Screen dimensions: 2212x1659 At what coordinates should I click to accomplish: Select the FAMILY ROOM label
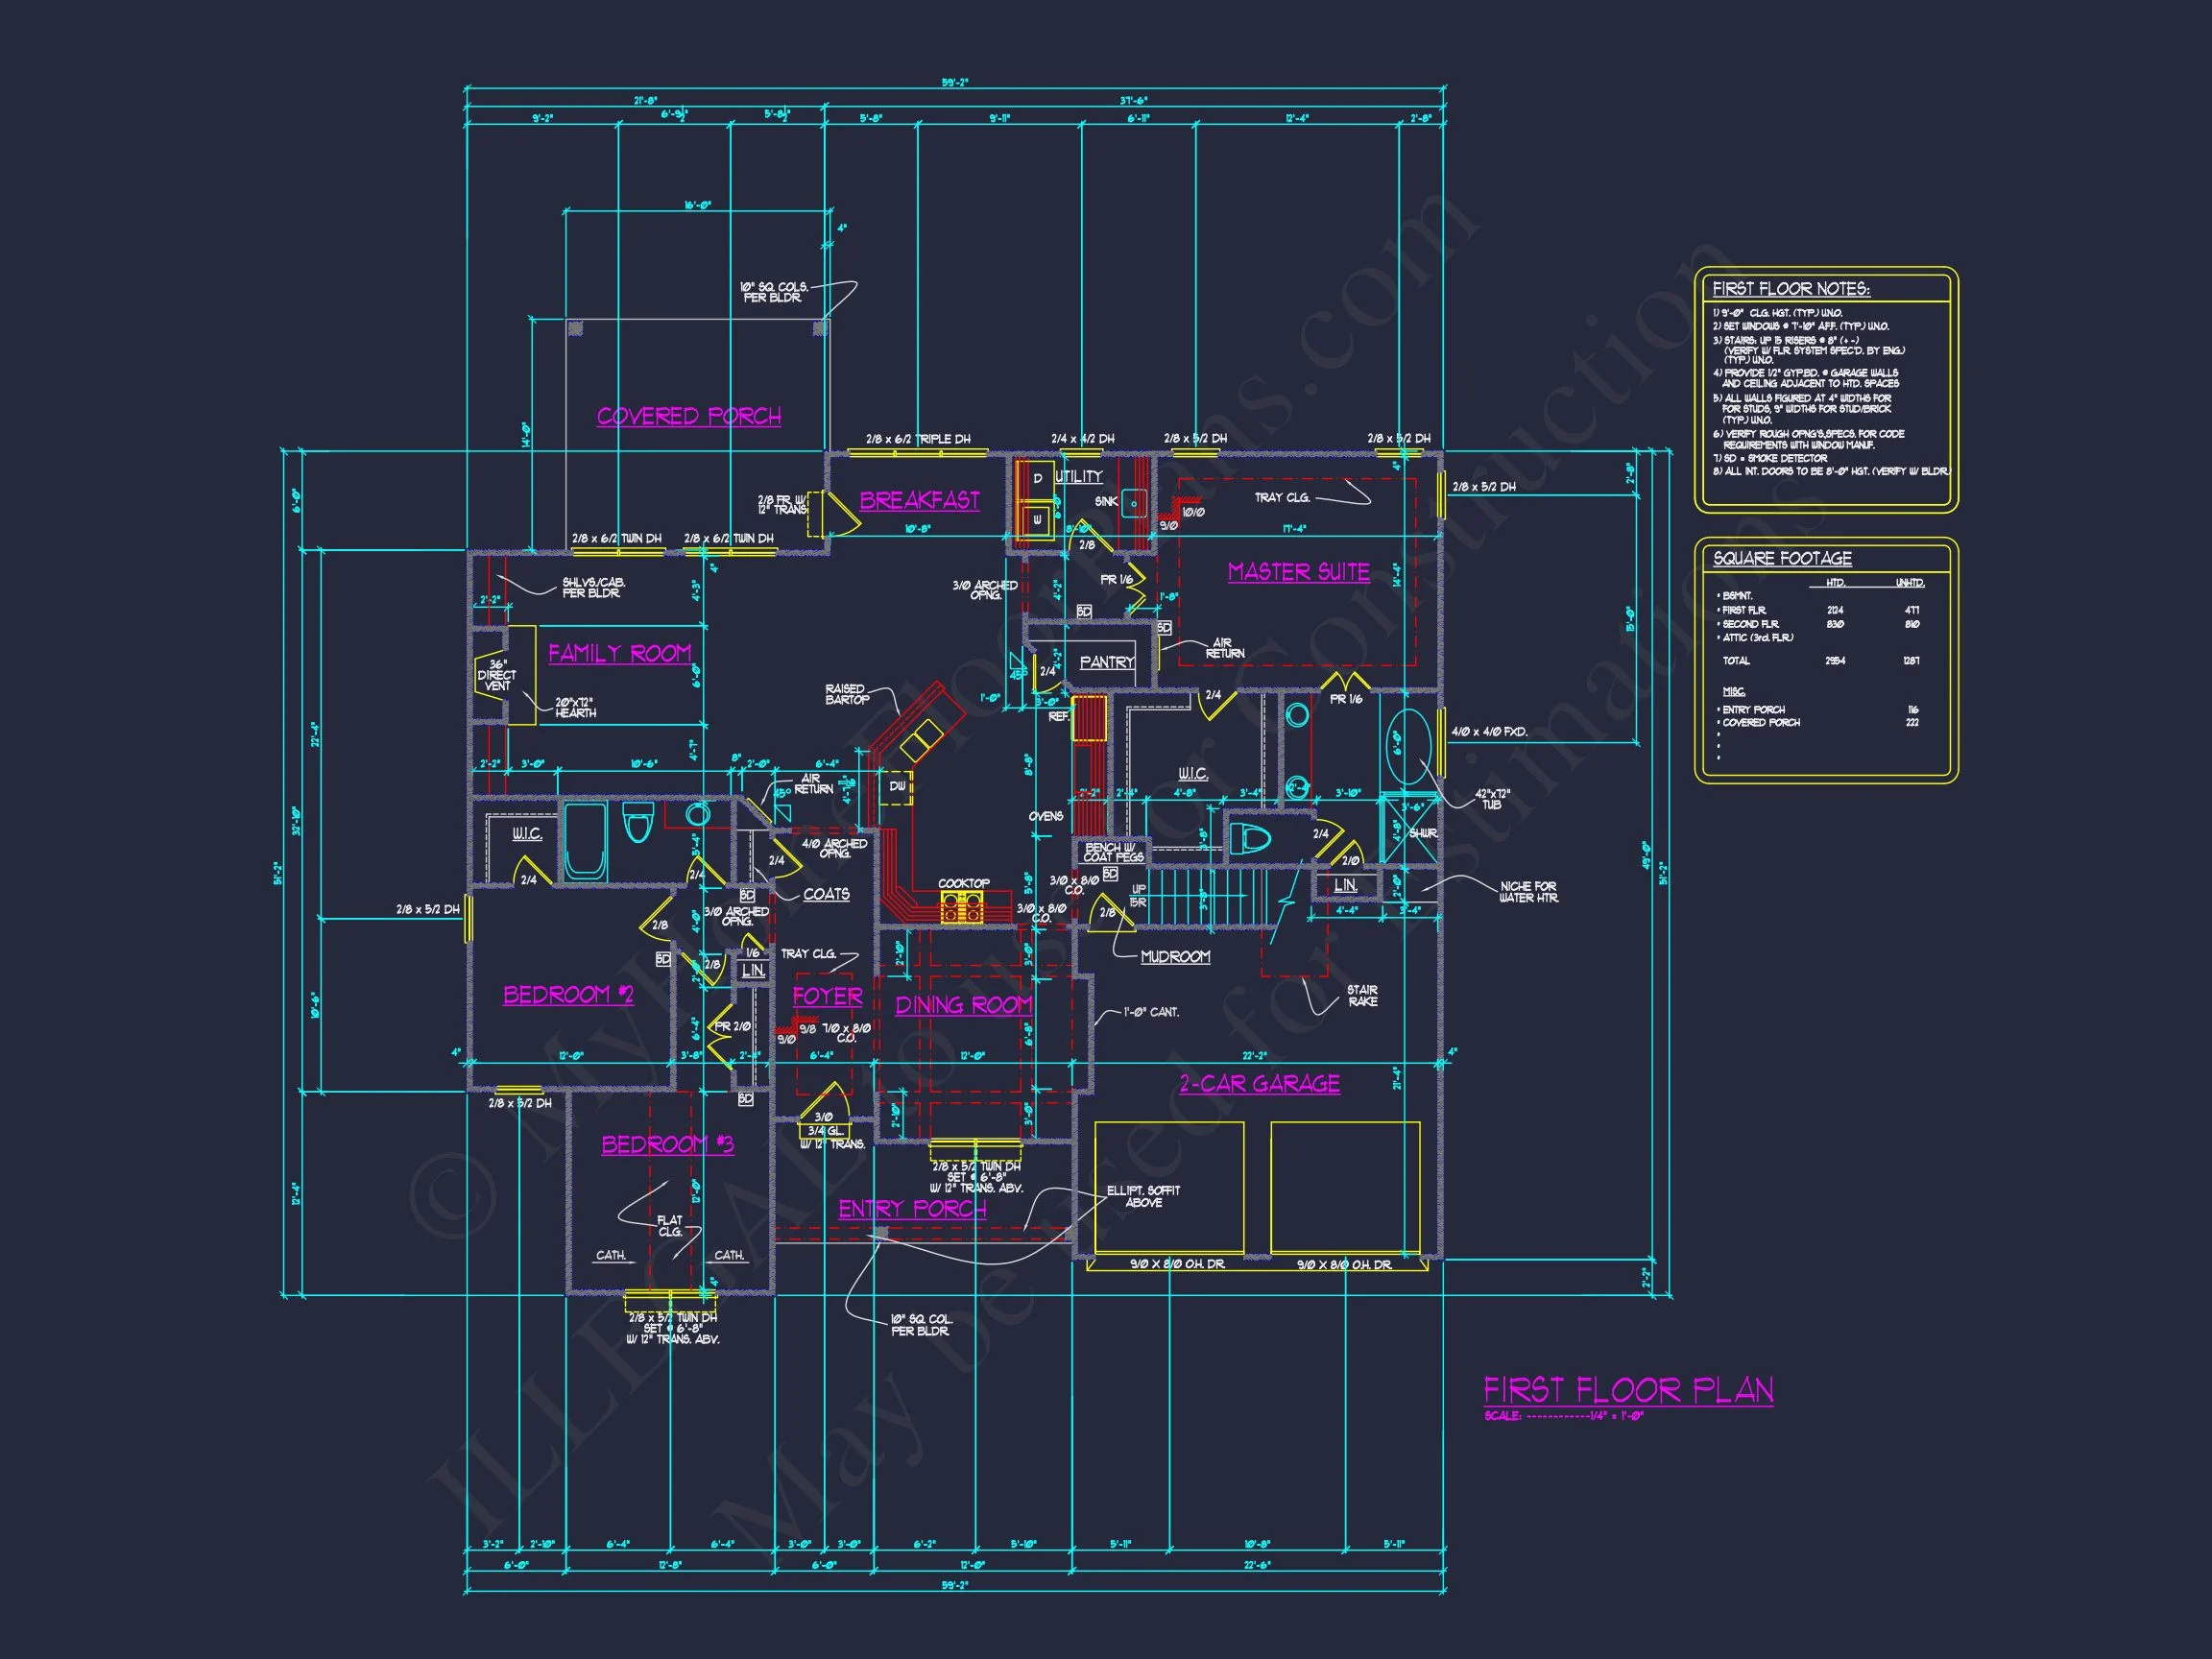tap(619, 653)
